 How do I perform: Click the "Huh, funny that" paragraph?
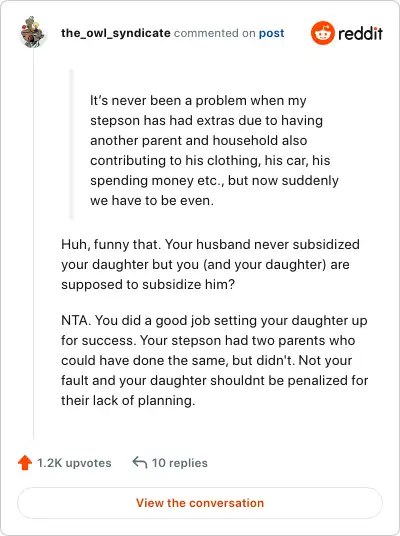click(211, 264)
